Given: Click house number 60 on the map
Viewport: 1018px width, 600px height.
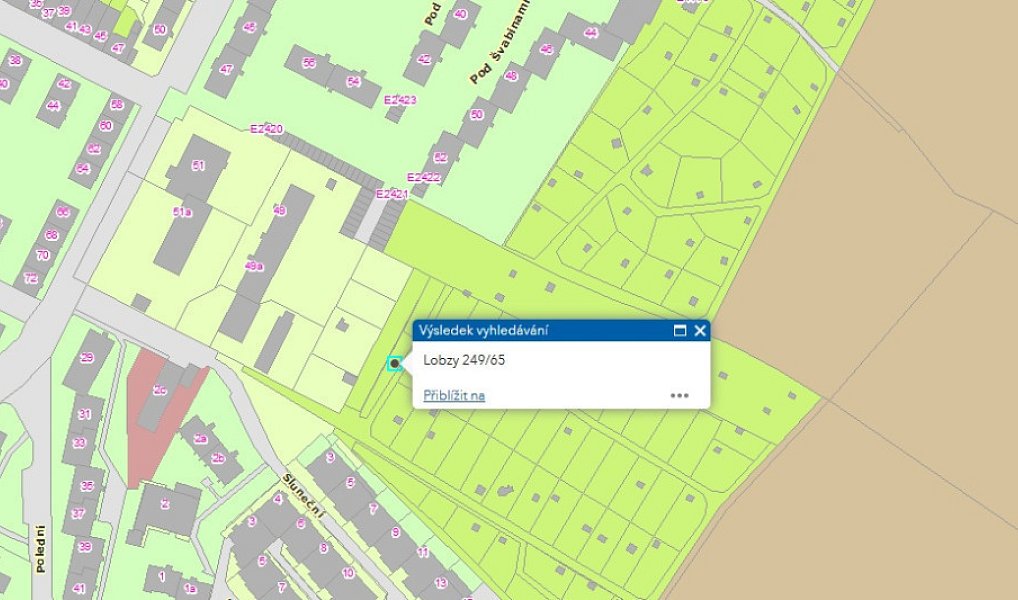Looking at the screenshot, I should pos(106,125).
